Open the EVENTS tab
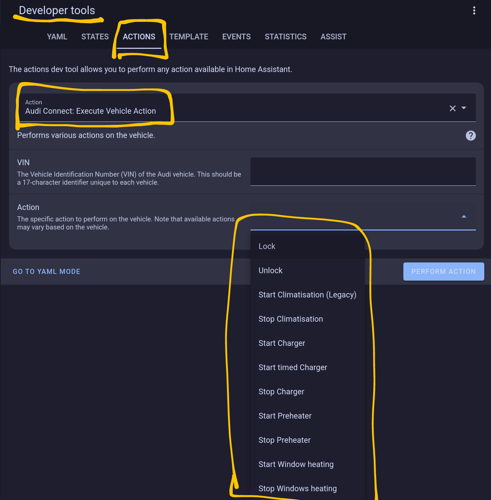This screenshot has width=491, height=500. click(236, 37)
